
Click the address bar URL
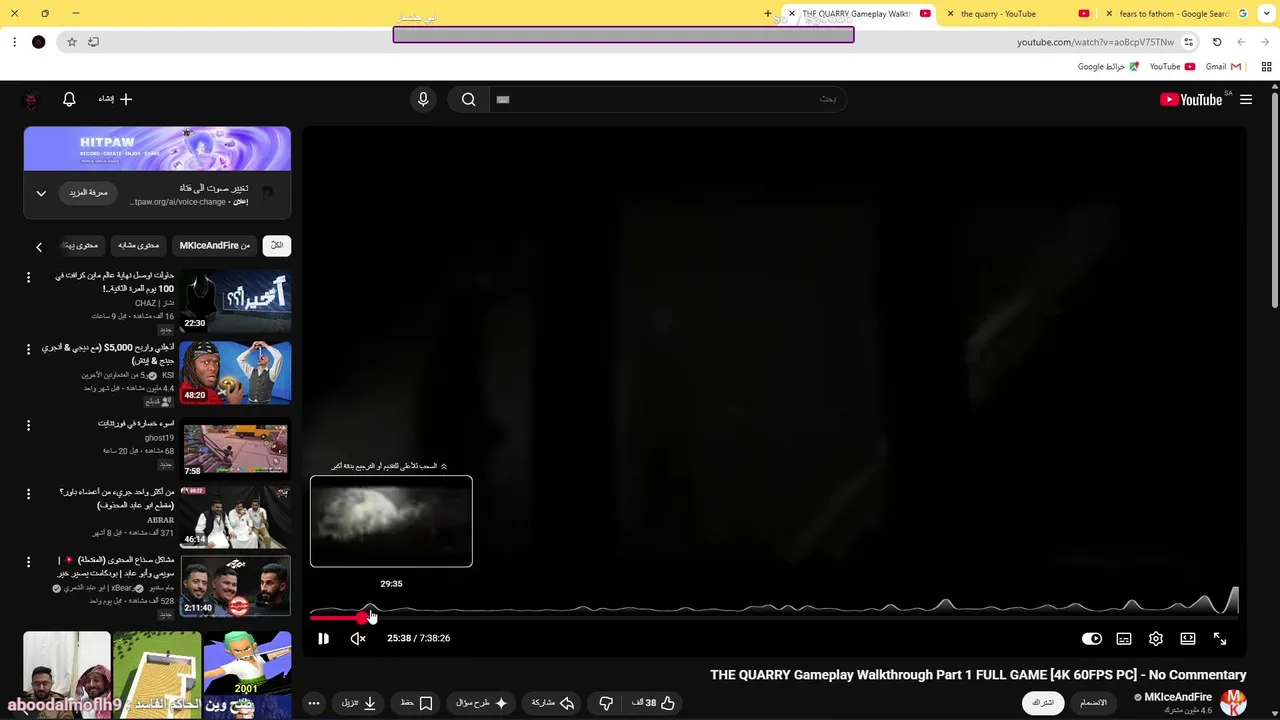(x=1095, y=42)
